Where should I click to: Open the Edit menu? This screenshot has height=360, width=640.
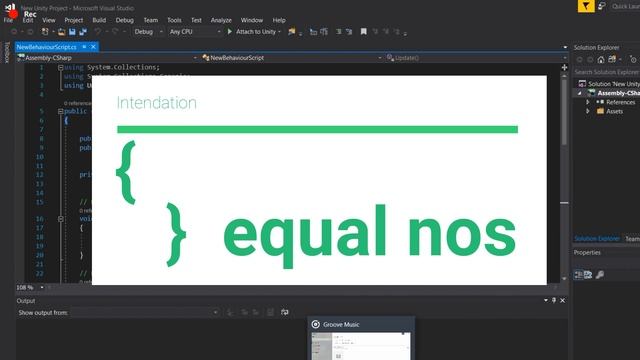28,20
